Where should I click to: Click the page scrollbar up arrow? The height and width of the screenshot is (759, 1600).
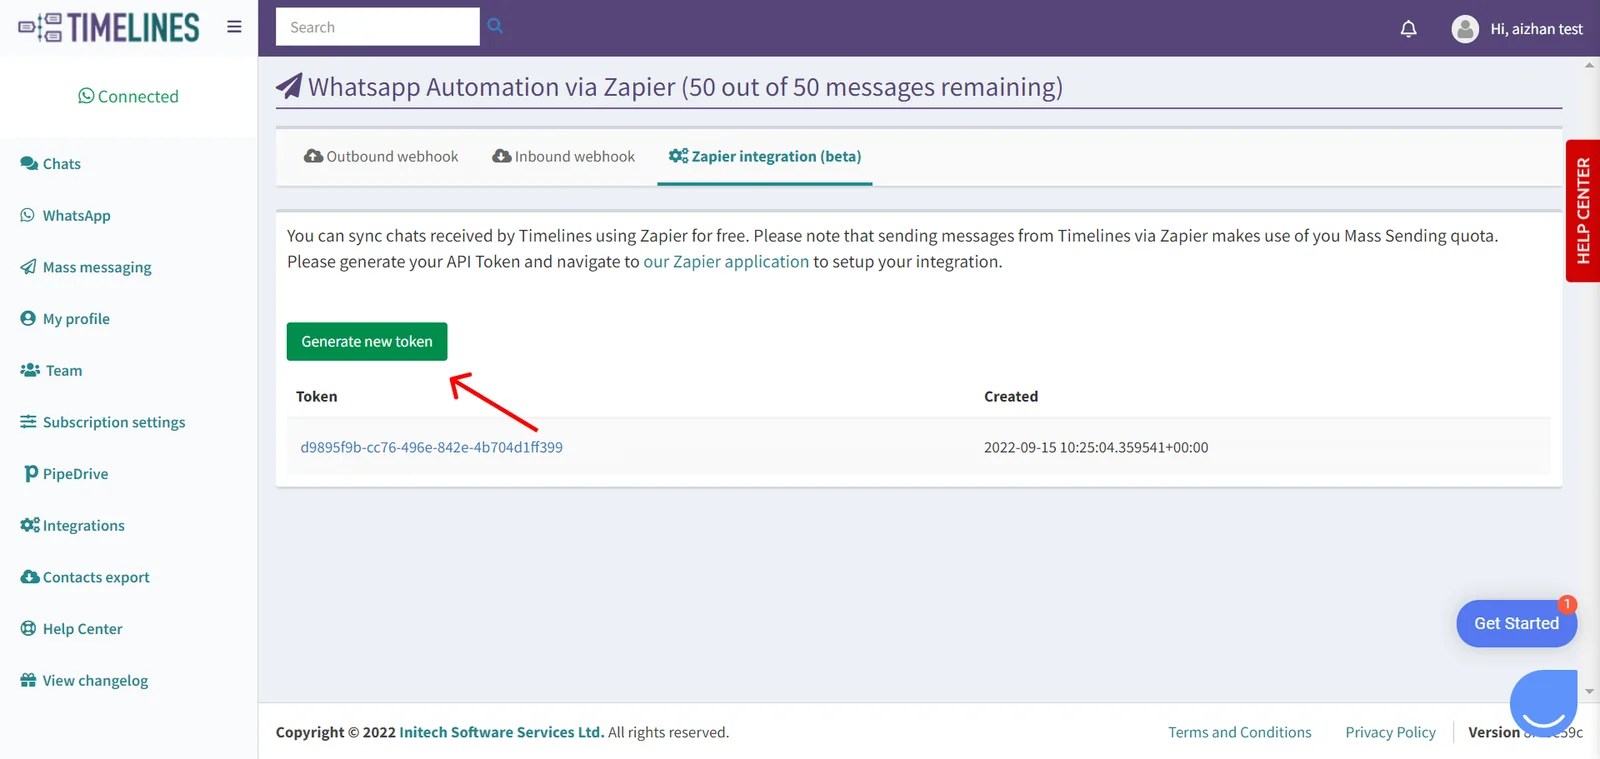pos(1590,65)
